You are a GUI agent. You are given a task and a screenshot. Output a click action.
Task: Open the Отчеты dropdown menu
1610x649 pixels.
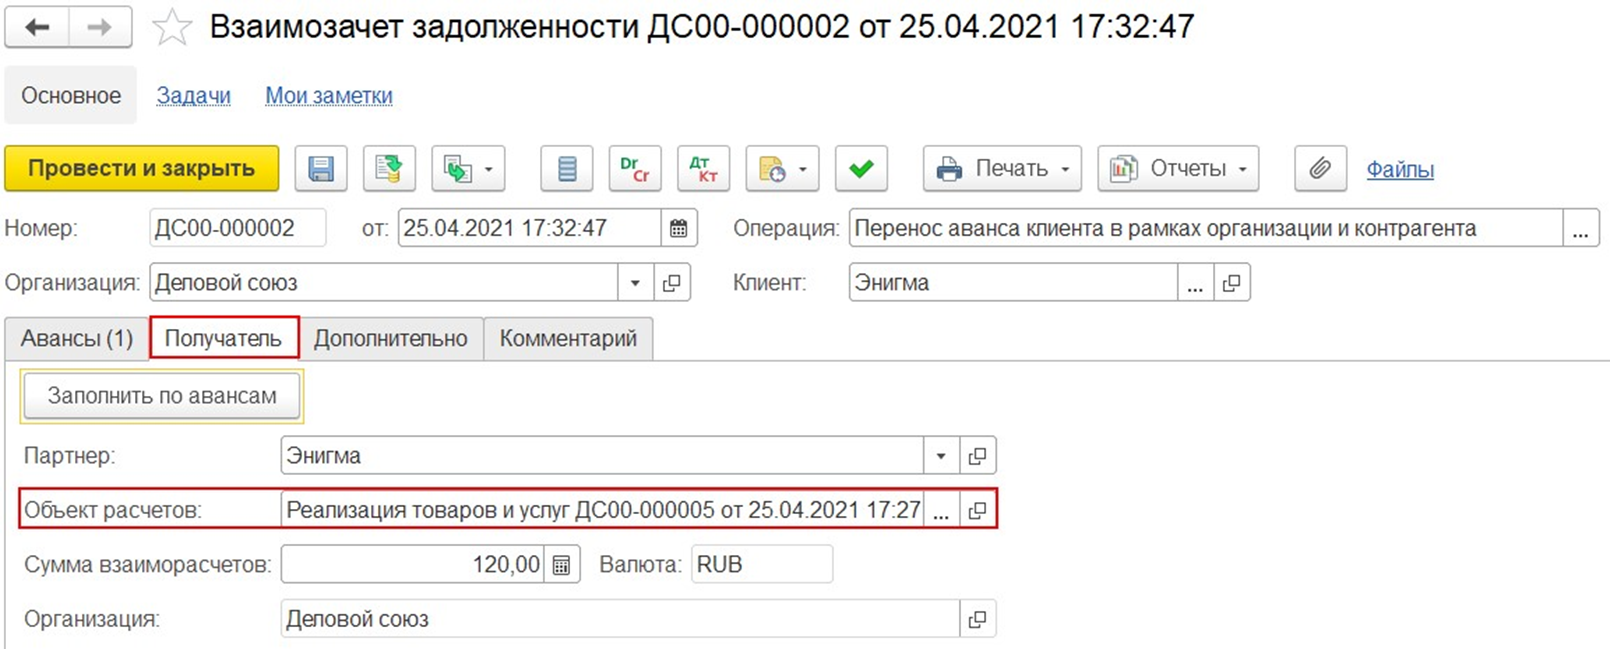pos(1178,169)
